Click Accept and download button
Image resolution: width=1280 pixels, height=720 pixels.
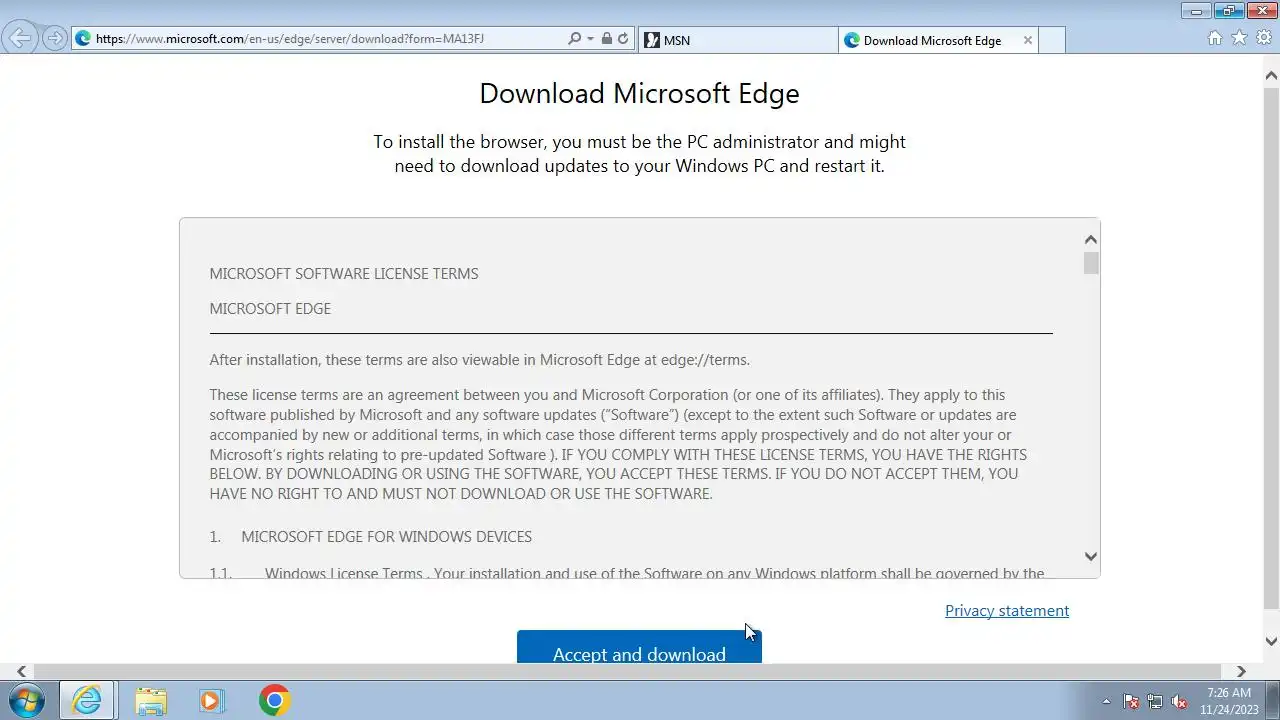[639, 647]
